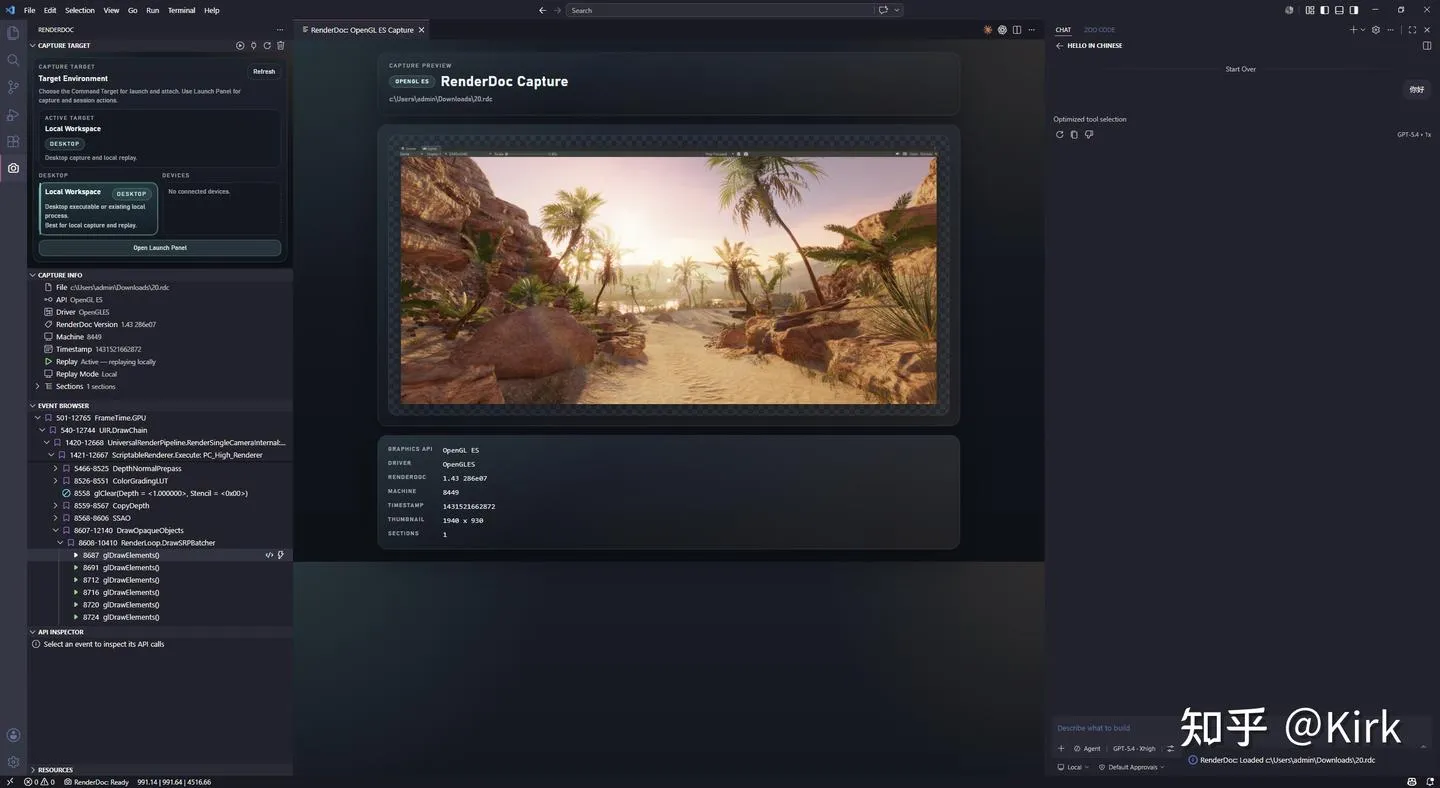Click the add context plus in chat input

(1061, 748)
